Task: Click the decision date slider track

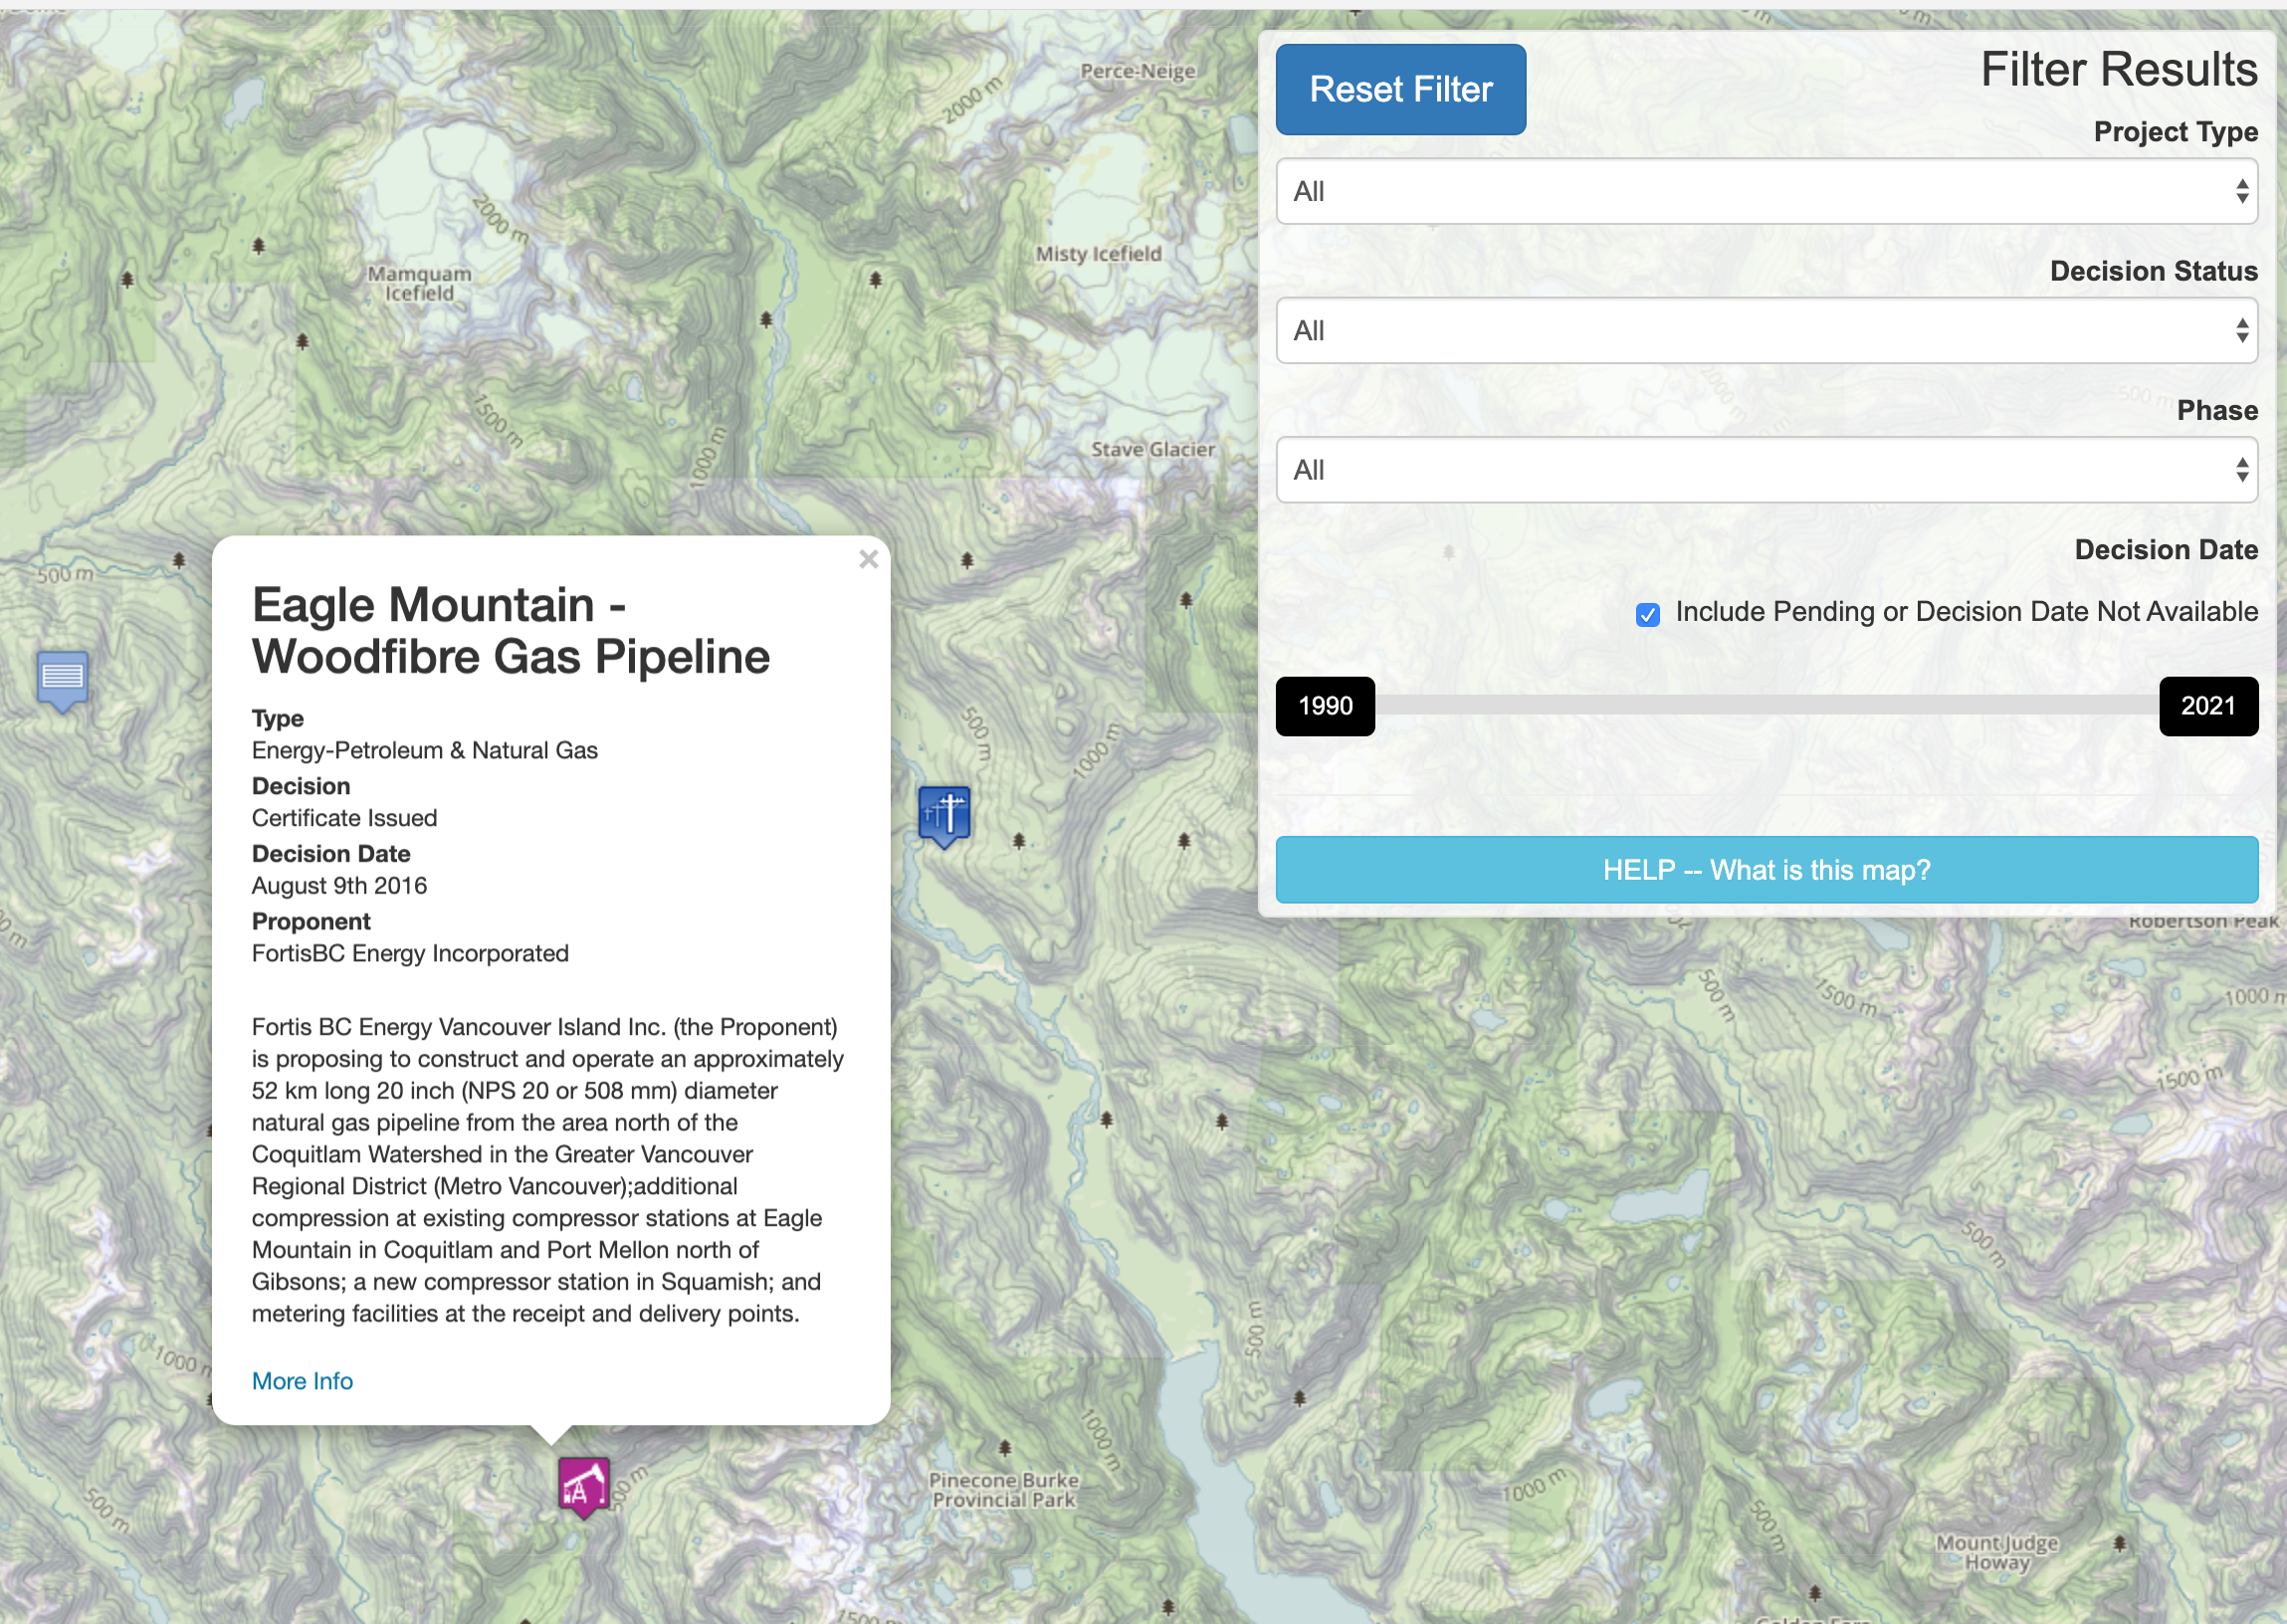Action: point(1766,705)
